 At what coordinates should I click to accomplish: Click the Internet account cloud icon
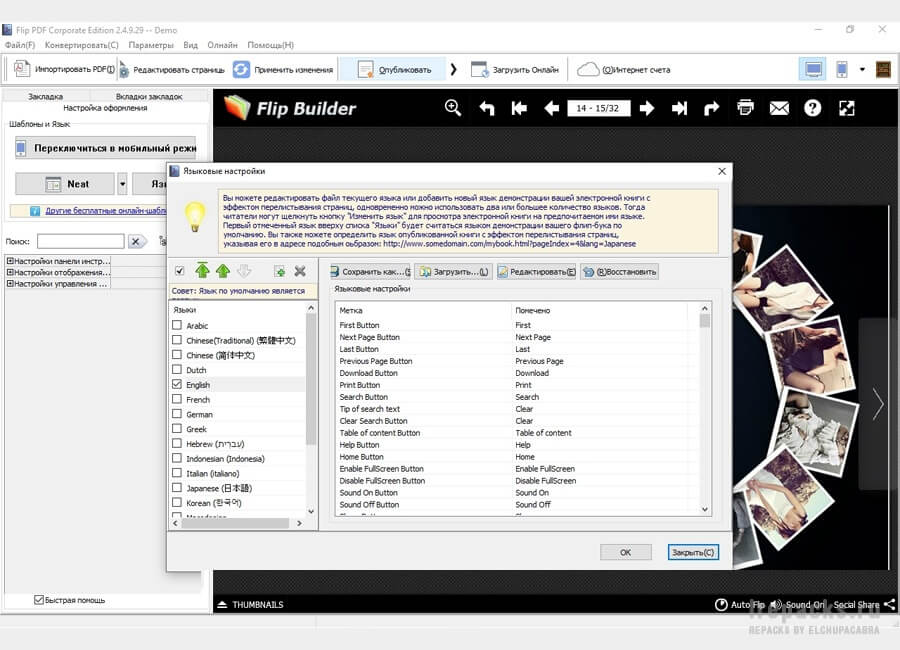[588, 69]
